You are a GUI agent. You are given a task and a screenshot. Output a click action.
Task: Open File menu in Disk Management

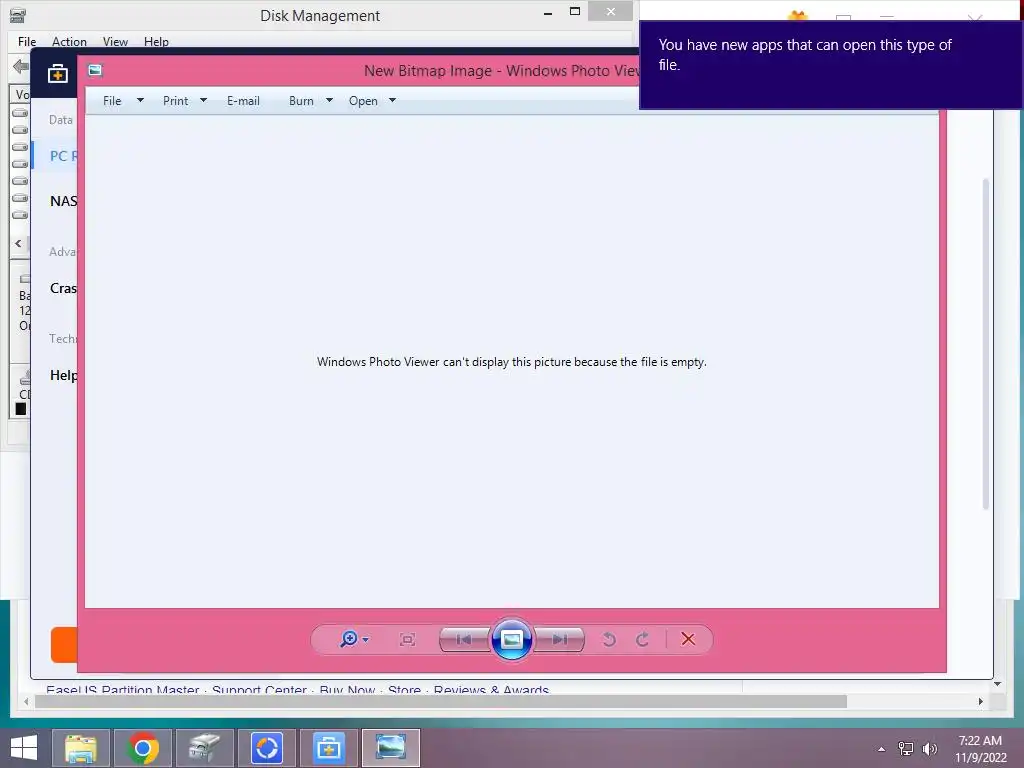[27, 41]
